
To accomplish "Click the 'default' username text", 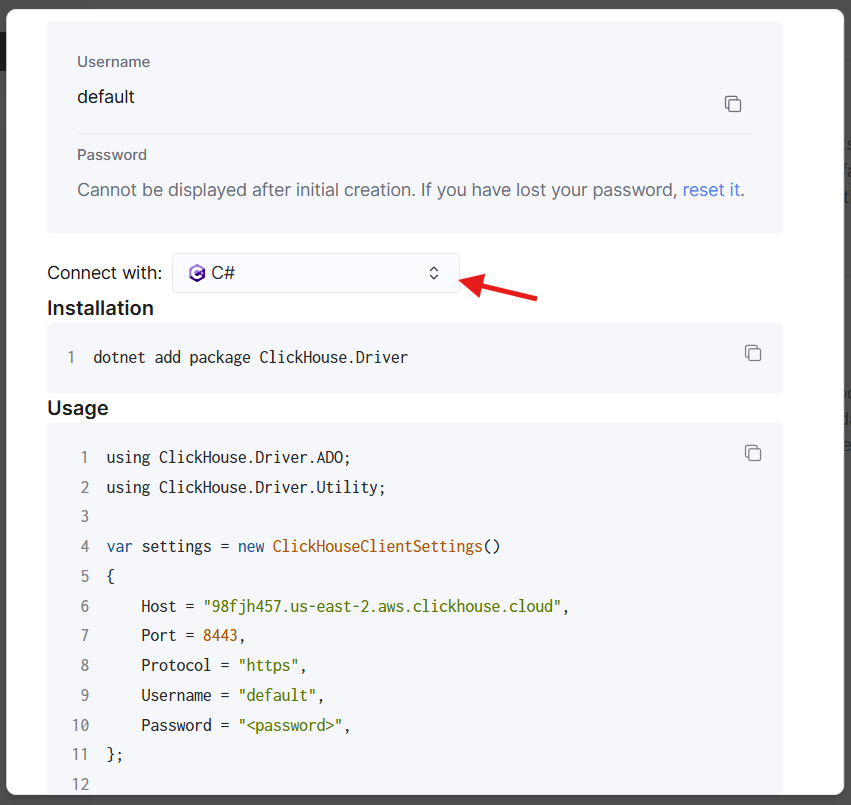I will [x=105, y=97].
